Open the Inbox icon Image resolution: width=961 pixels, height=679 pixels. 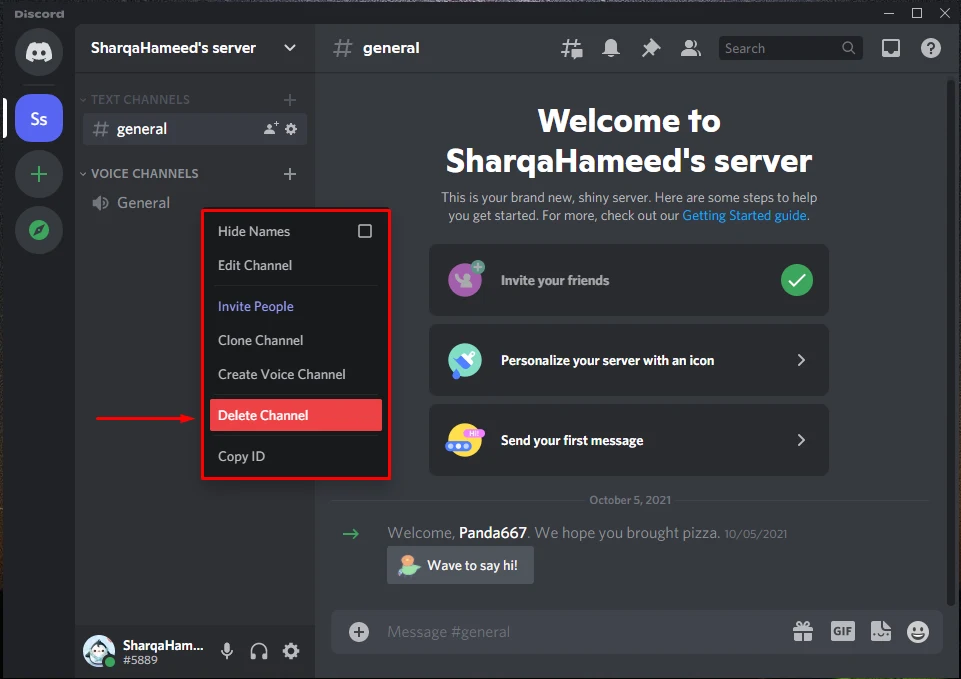pos(891,48)
